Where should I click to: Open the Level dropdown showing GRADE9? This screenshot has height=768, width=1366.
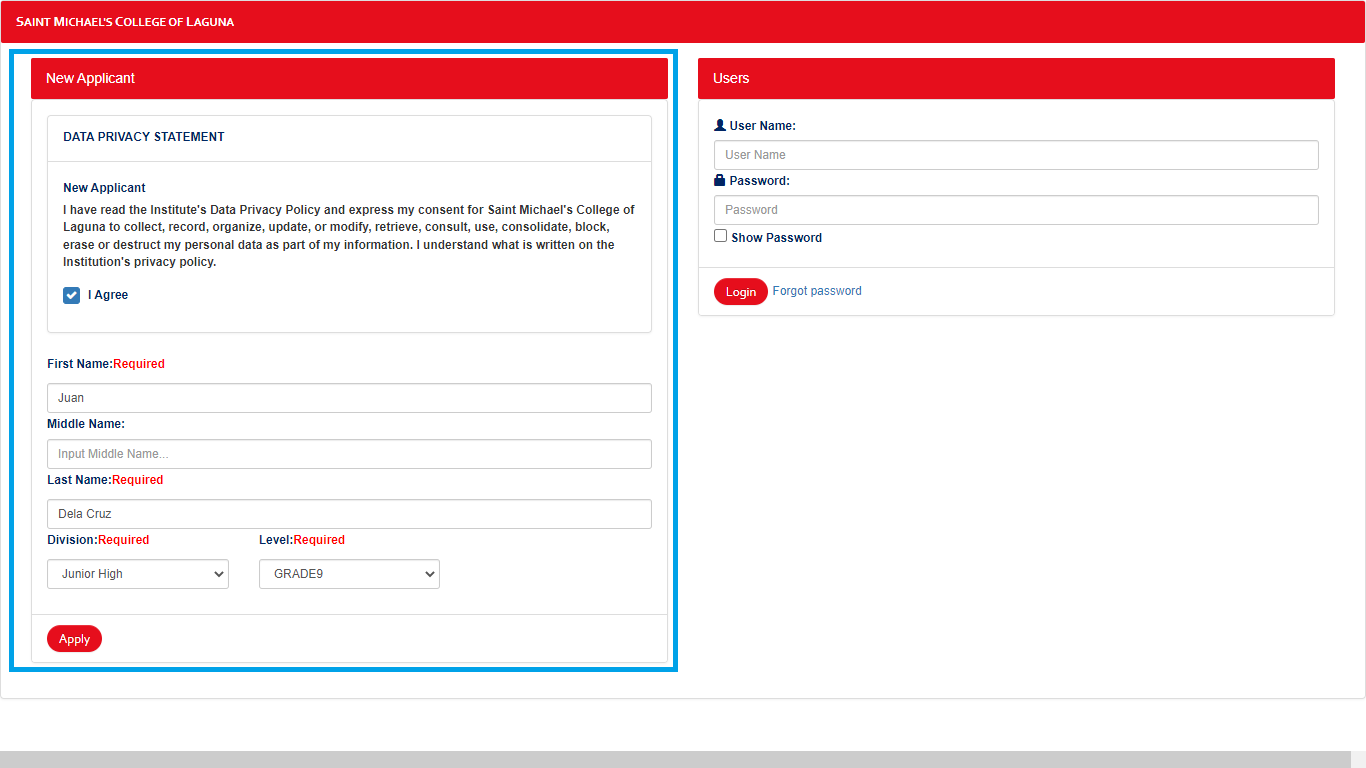(x=348, y=574)
